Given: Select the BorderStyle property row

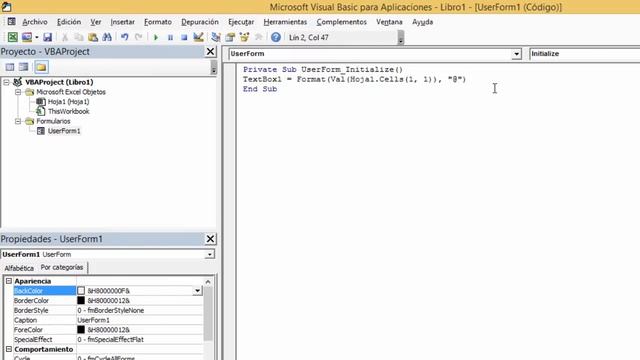Looking at the screenshot, I should tap(108, 310).
